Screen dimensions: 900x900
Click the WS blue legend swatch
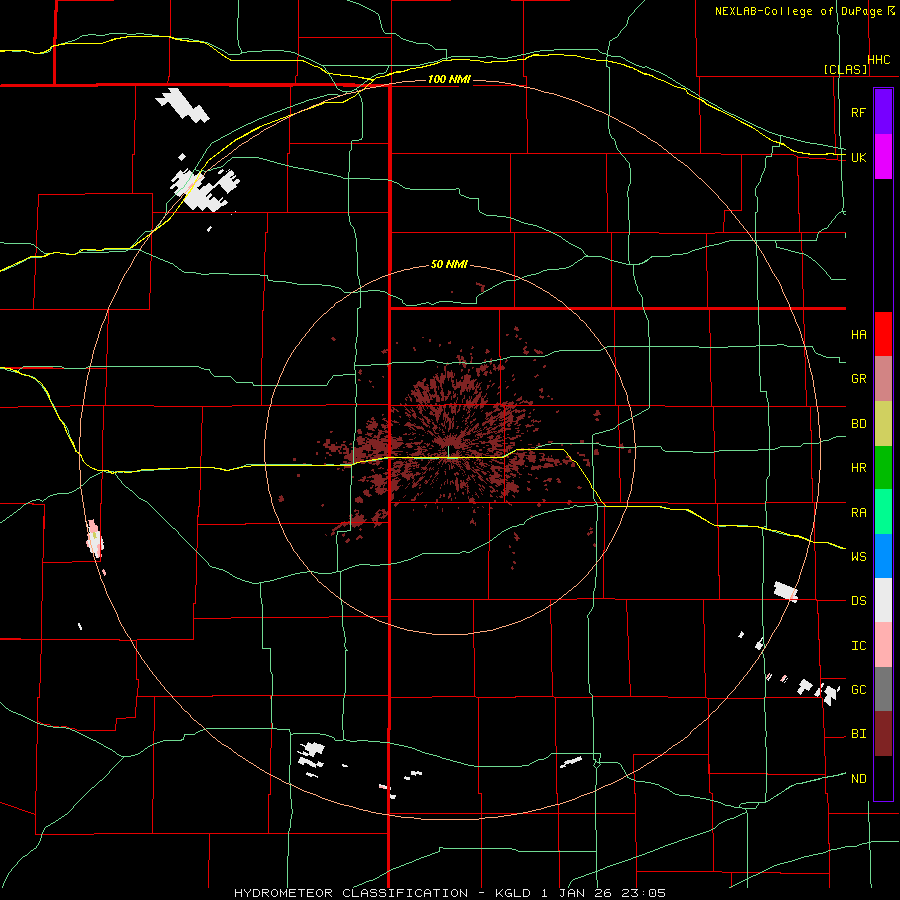coord(883,556)
